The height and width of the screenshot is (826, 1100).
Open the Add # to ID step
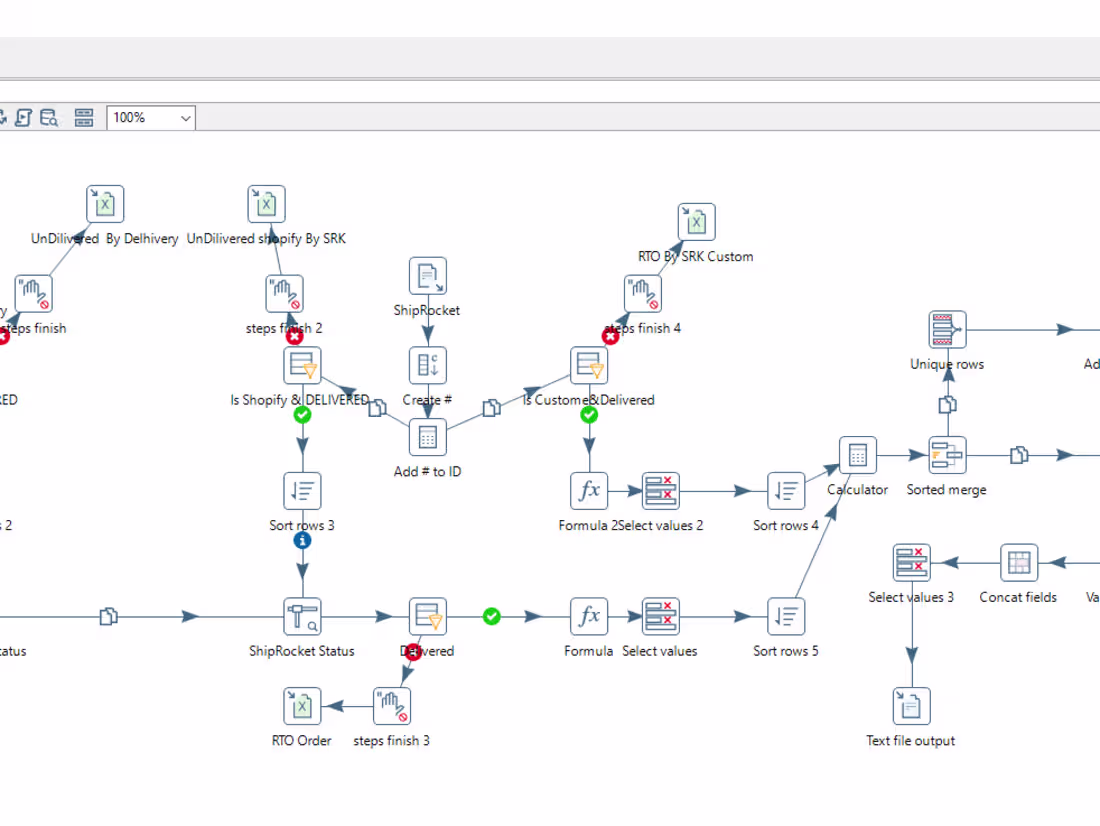(x=427, y=437)
